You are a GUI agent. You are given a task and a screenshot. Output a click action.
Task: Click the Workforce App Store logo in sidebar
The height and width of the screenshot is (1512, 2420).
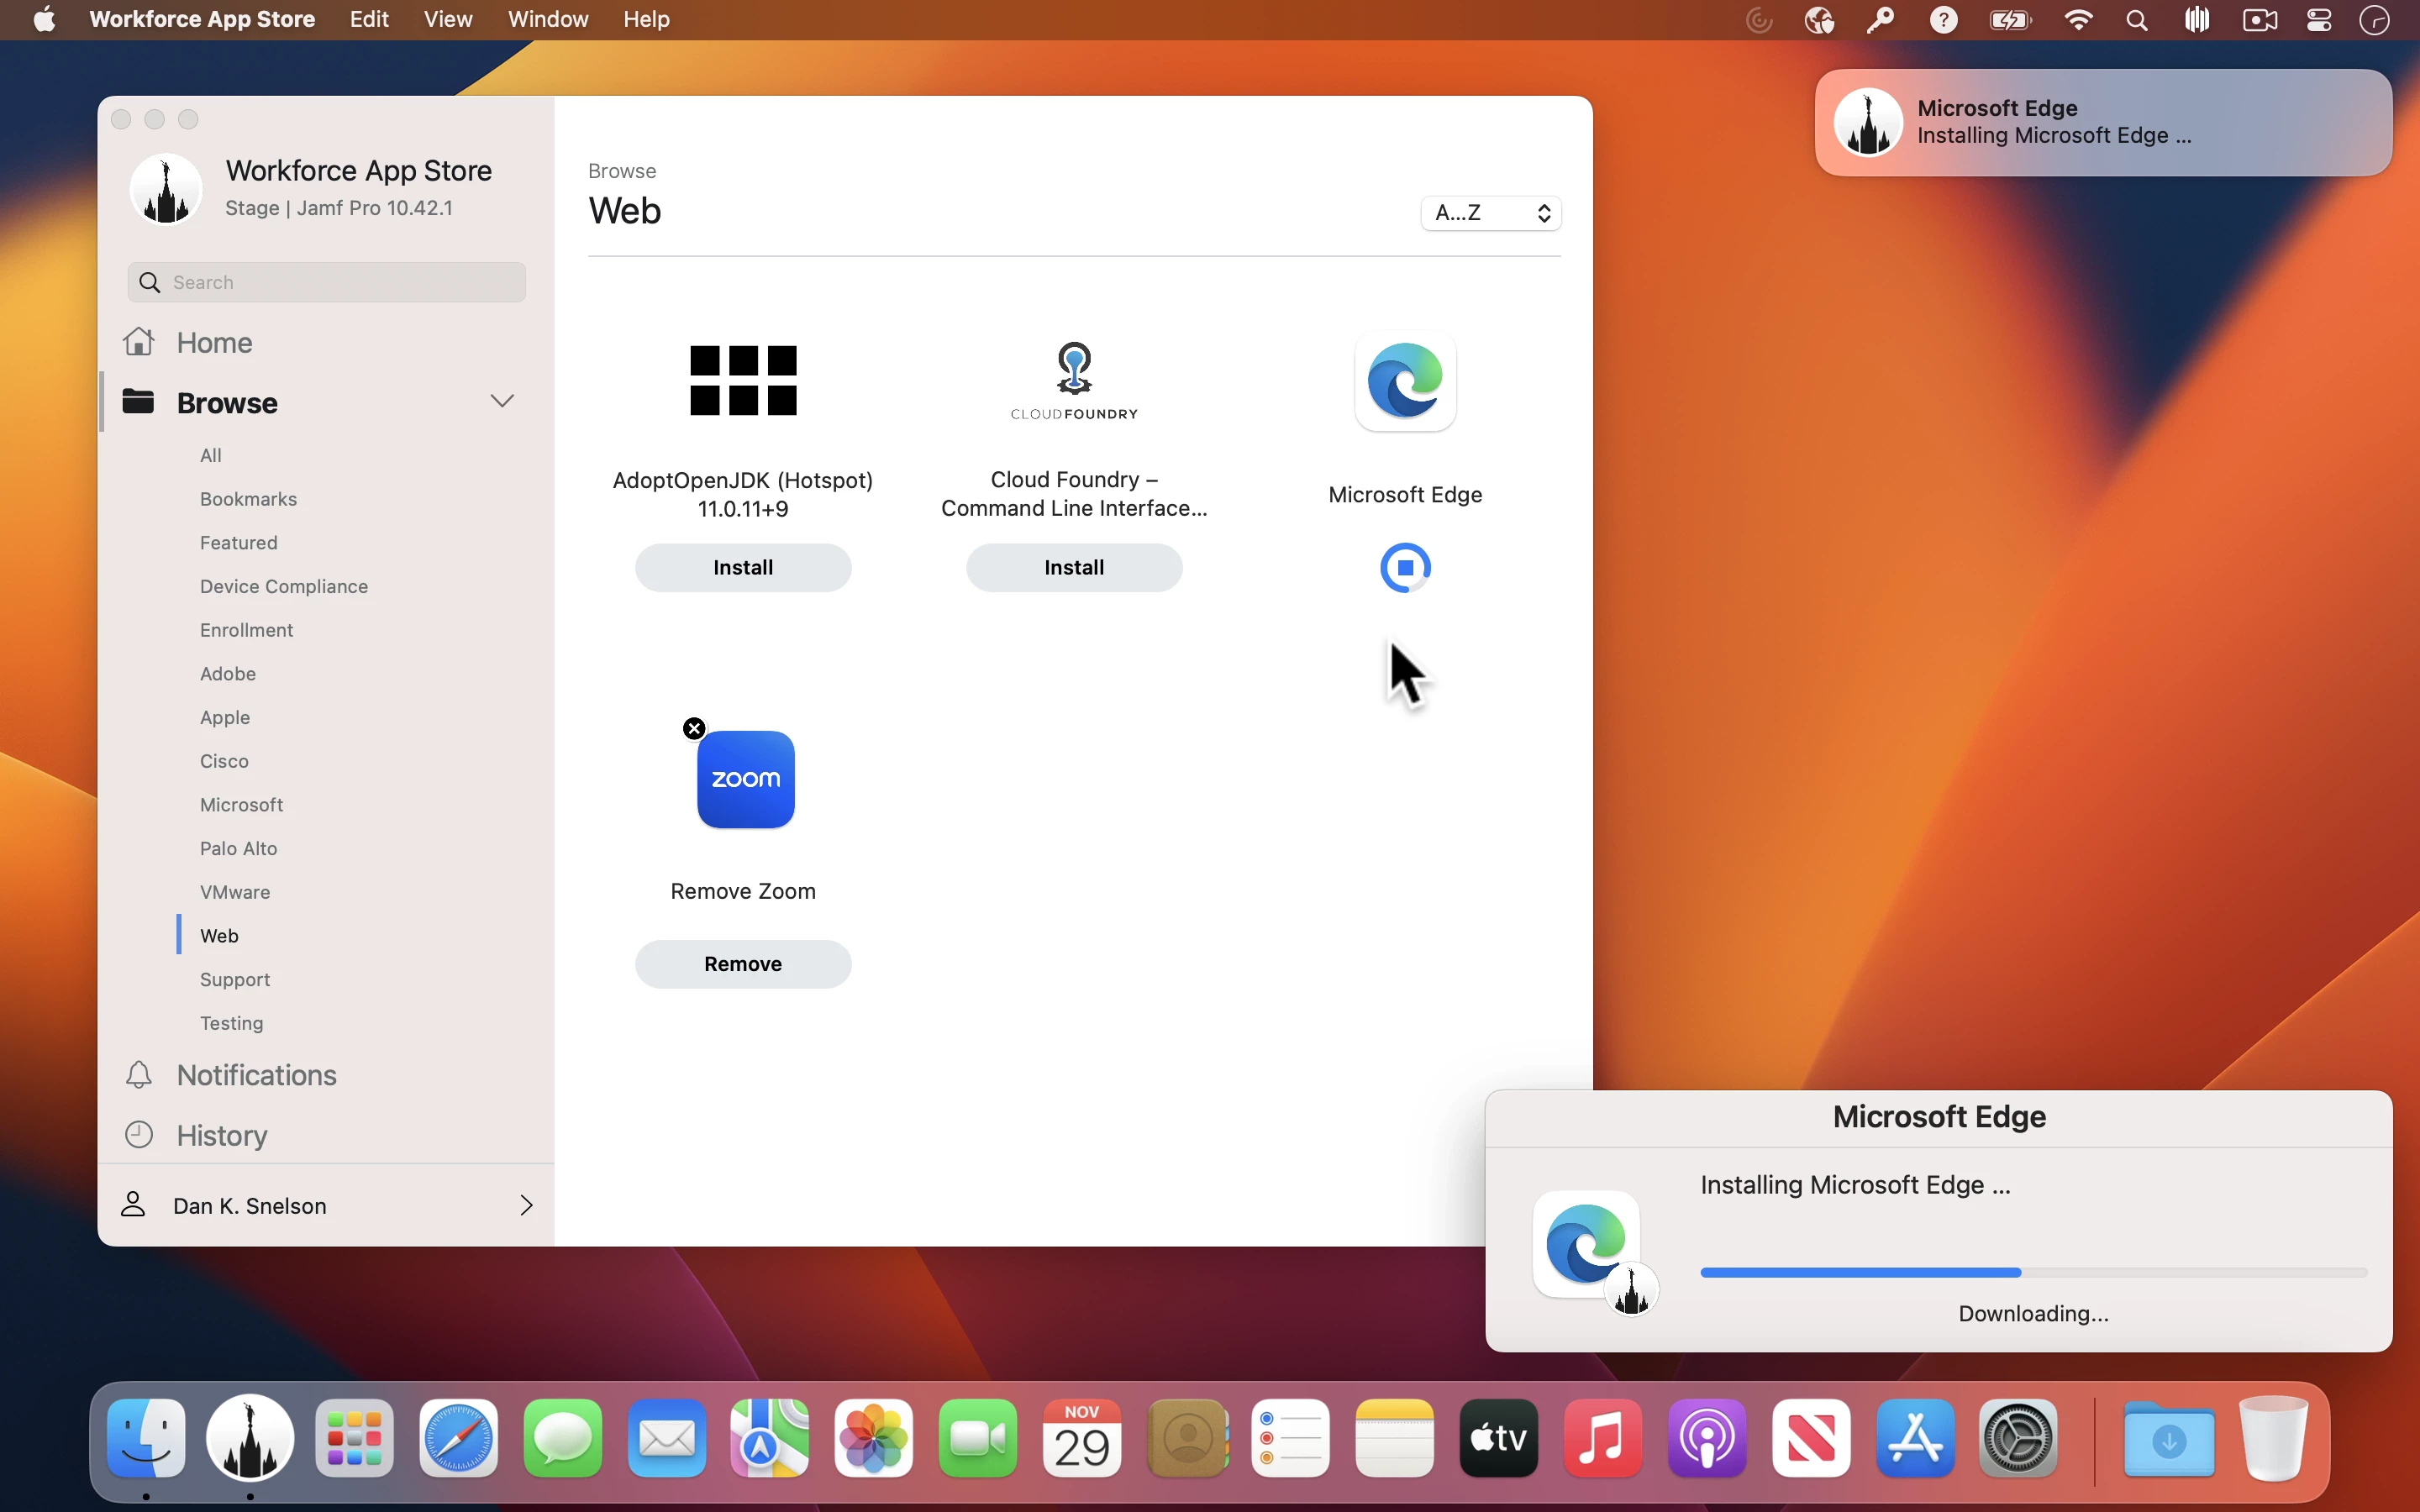[x=167, y=189]
